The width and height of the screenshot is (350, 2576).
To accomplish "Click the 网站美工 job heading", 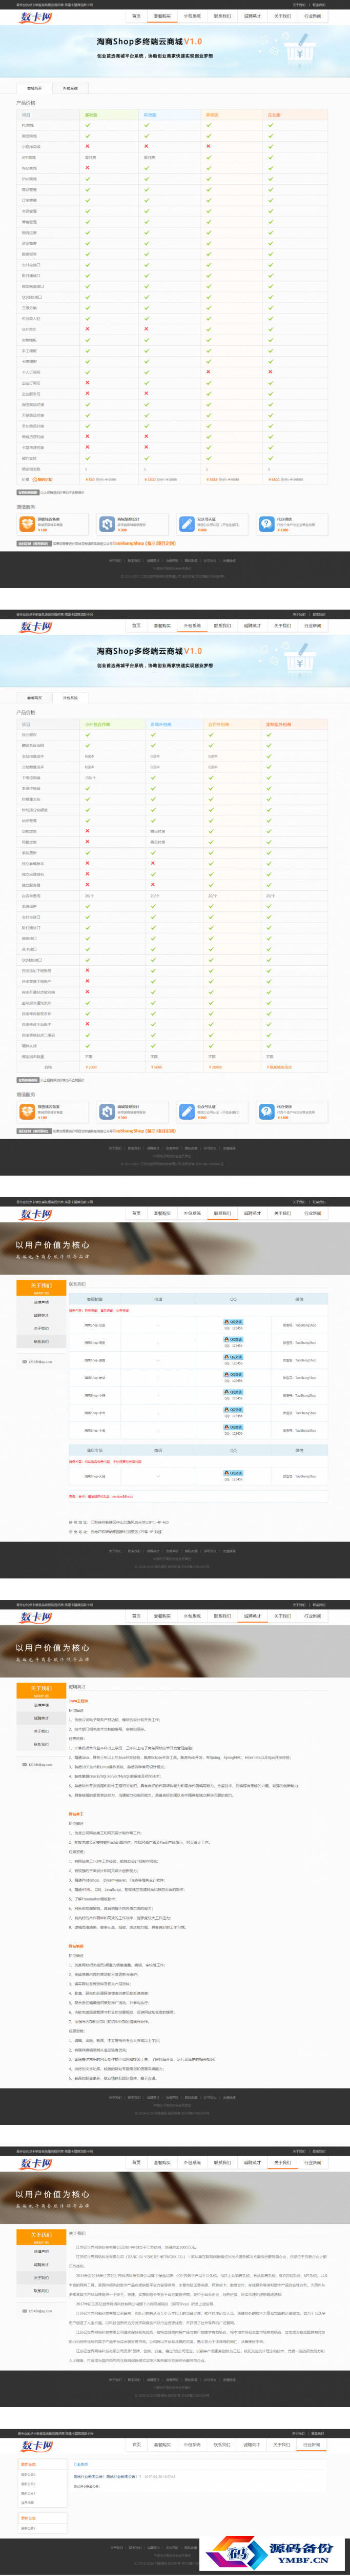I will coord(75,1813).
